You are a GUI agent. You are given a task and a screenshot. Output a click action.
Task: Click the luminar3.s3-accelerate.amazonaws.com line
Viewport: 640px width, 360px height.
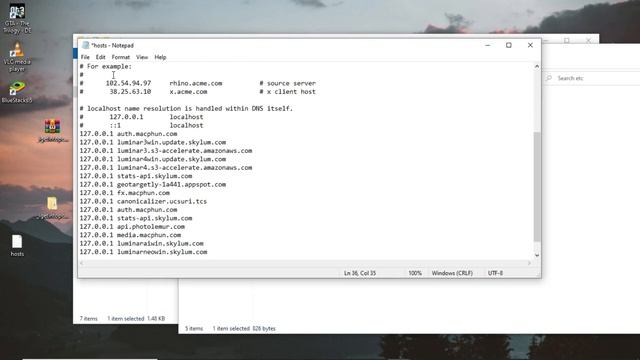point(166,151)
